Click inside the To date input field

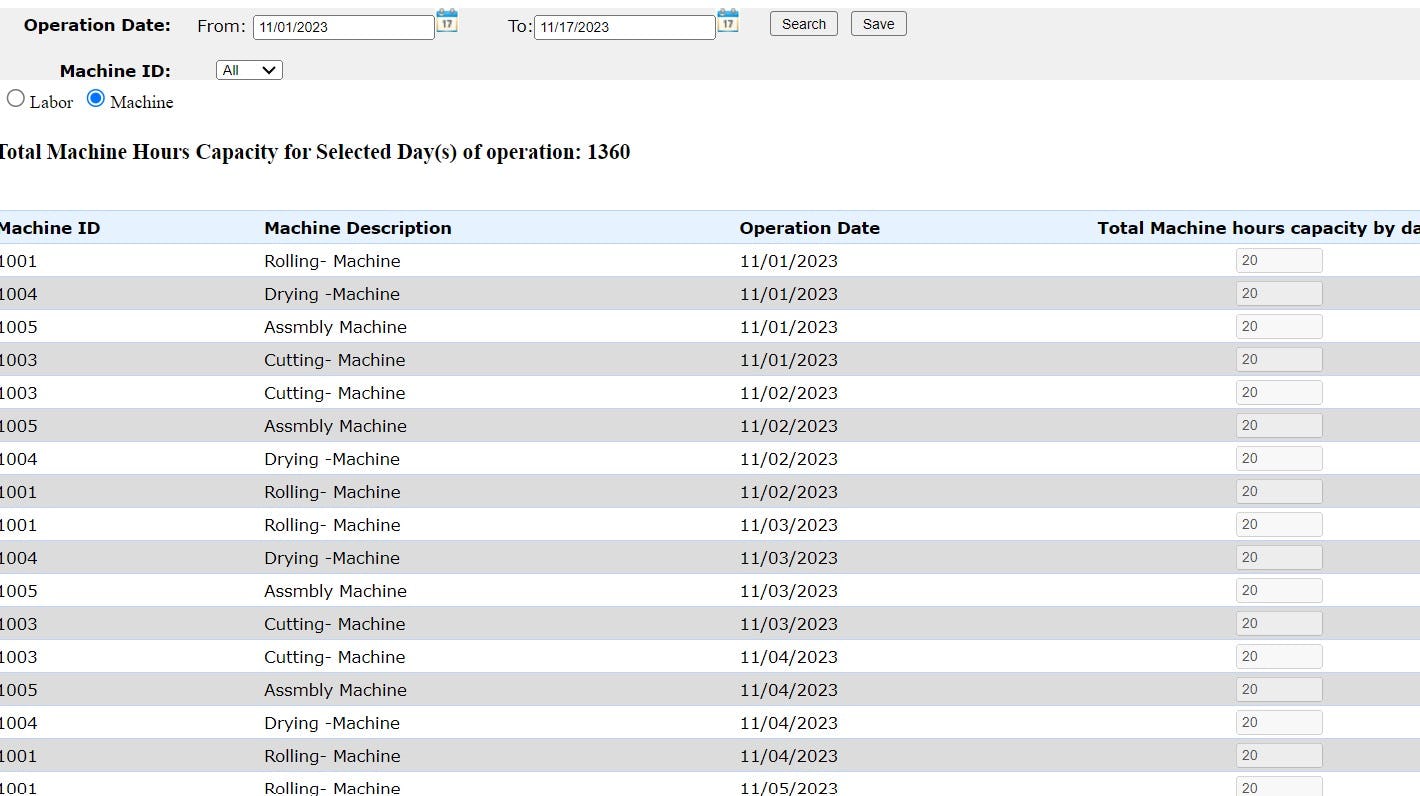click(x=624, y=27)
